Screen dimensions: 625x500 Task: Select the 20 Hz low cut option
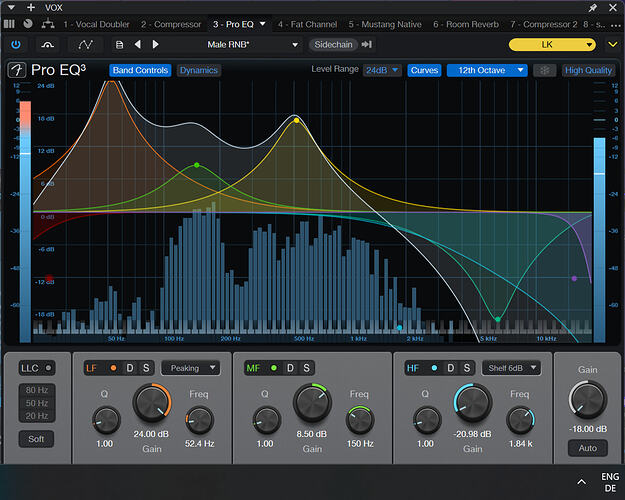click(37, 416)
